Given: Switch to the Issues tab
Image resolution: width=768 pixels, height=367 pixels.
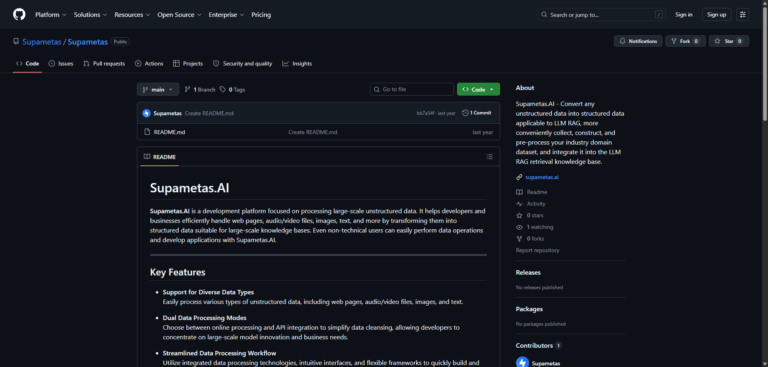Looking at the screenshot, I should pos(61,64).
